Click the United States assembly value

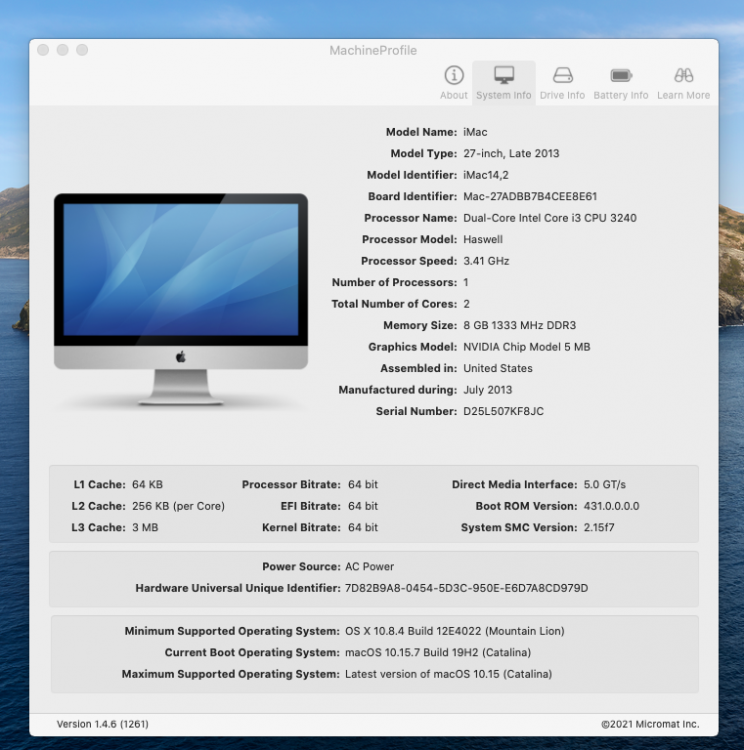click(x=498, y=368)
